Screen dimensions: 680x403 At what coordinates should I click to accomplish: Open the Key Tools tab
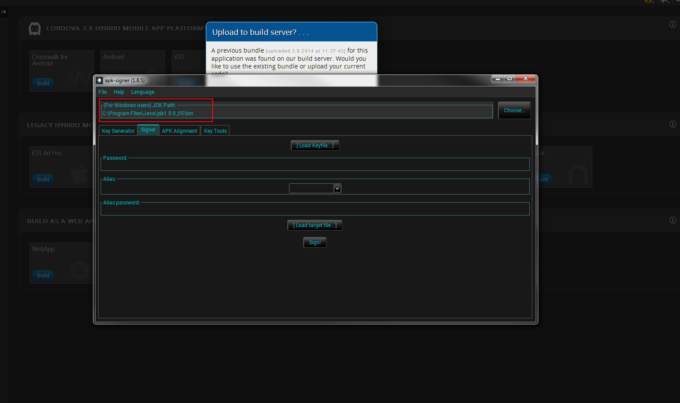pos(215,131)
